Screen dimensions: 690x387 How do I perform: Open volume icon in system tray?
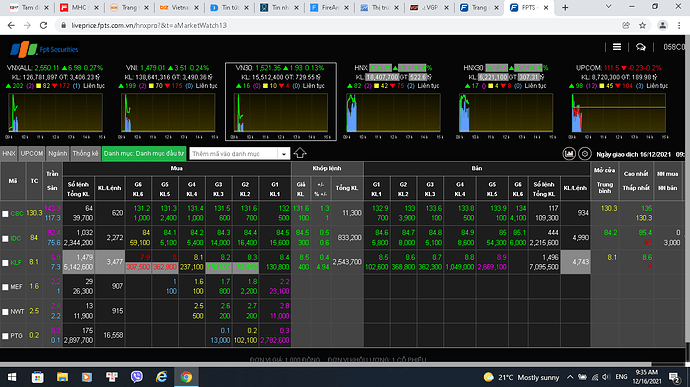click(x=606, y=377)
